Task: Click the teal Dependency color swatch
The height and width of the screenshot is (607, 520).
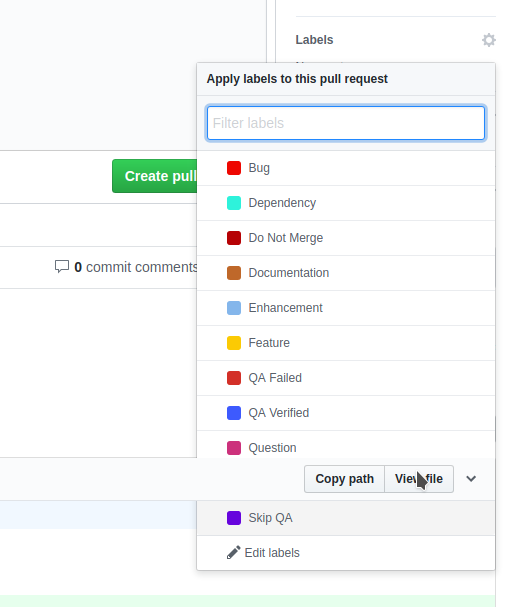Action: (x=234, y=203)
